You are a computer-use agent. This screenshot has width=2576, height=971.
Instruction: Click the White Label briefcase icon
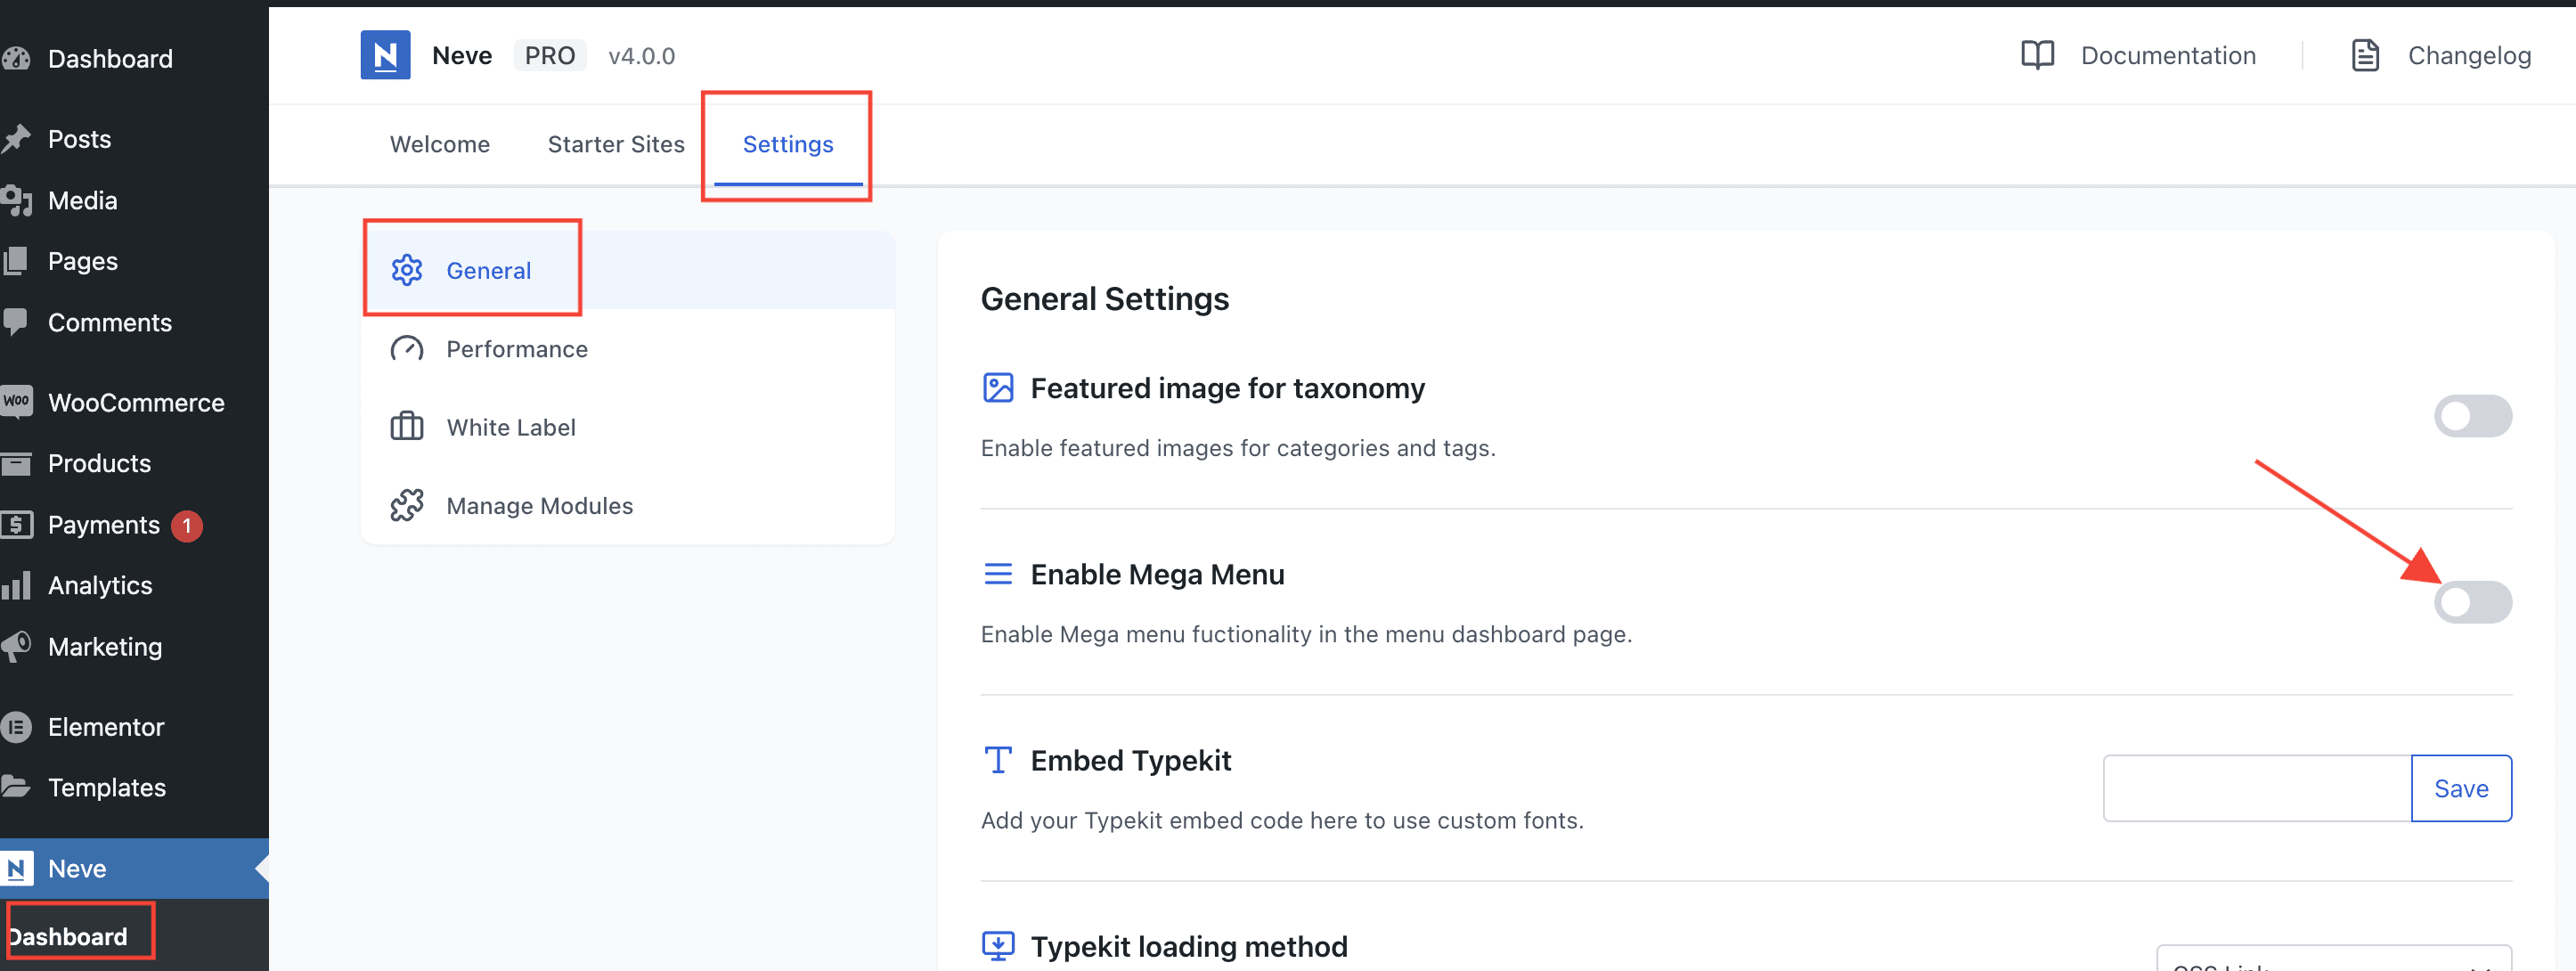[407, 427]
